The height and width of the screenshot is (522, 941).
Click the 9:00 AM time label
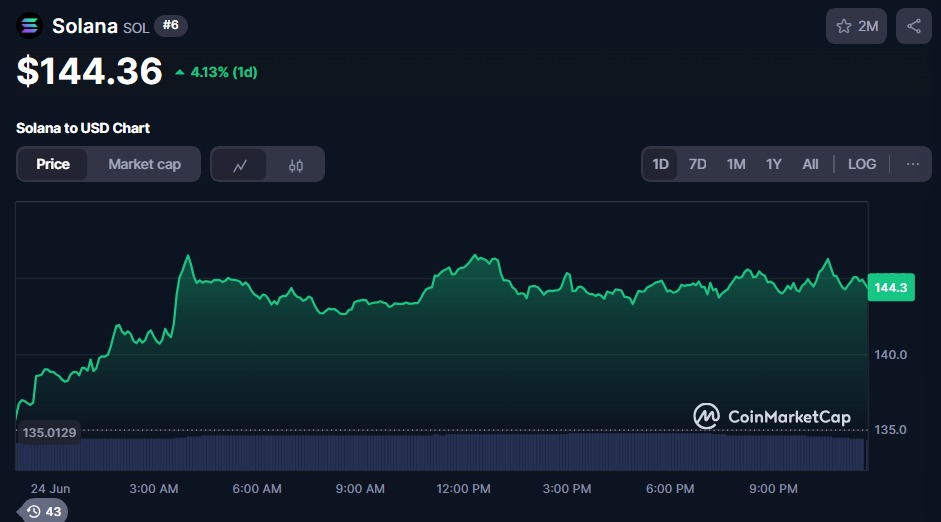[360, 488]
